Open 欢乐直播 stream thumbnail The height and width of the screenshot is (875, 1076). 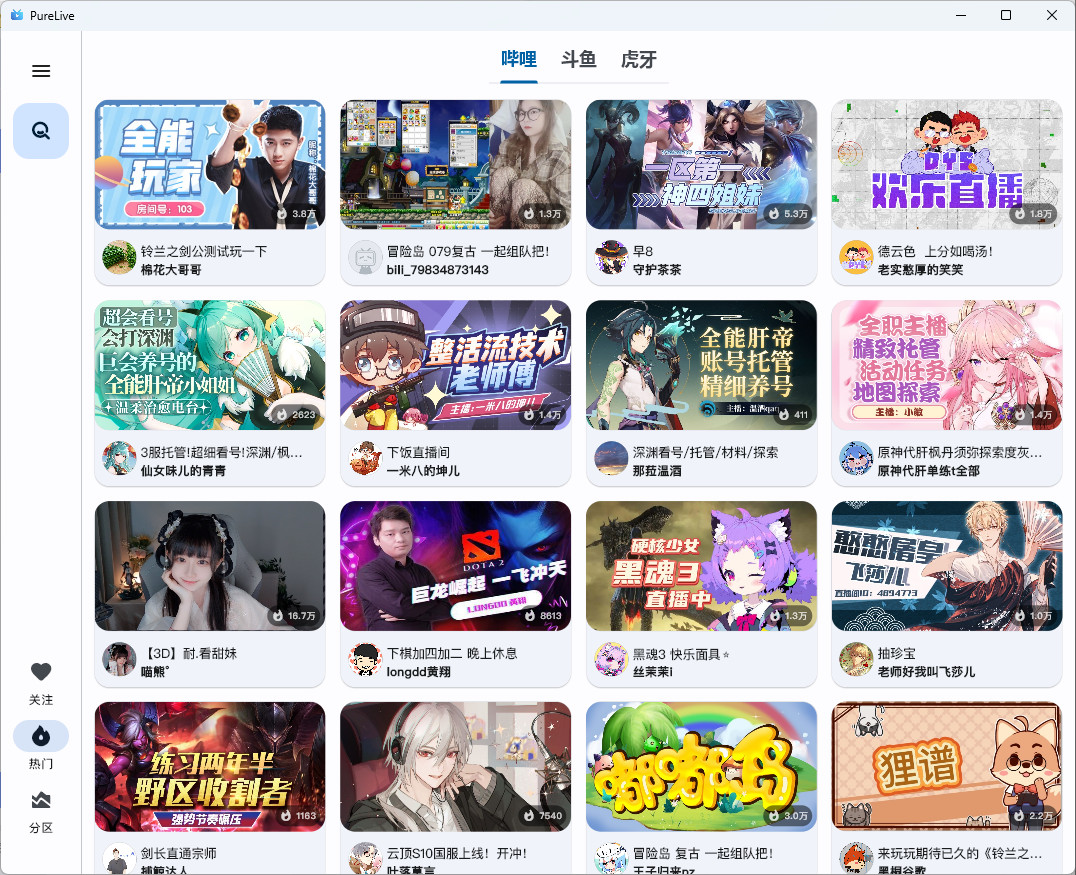point(947,165)
